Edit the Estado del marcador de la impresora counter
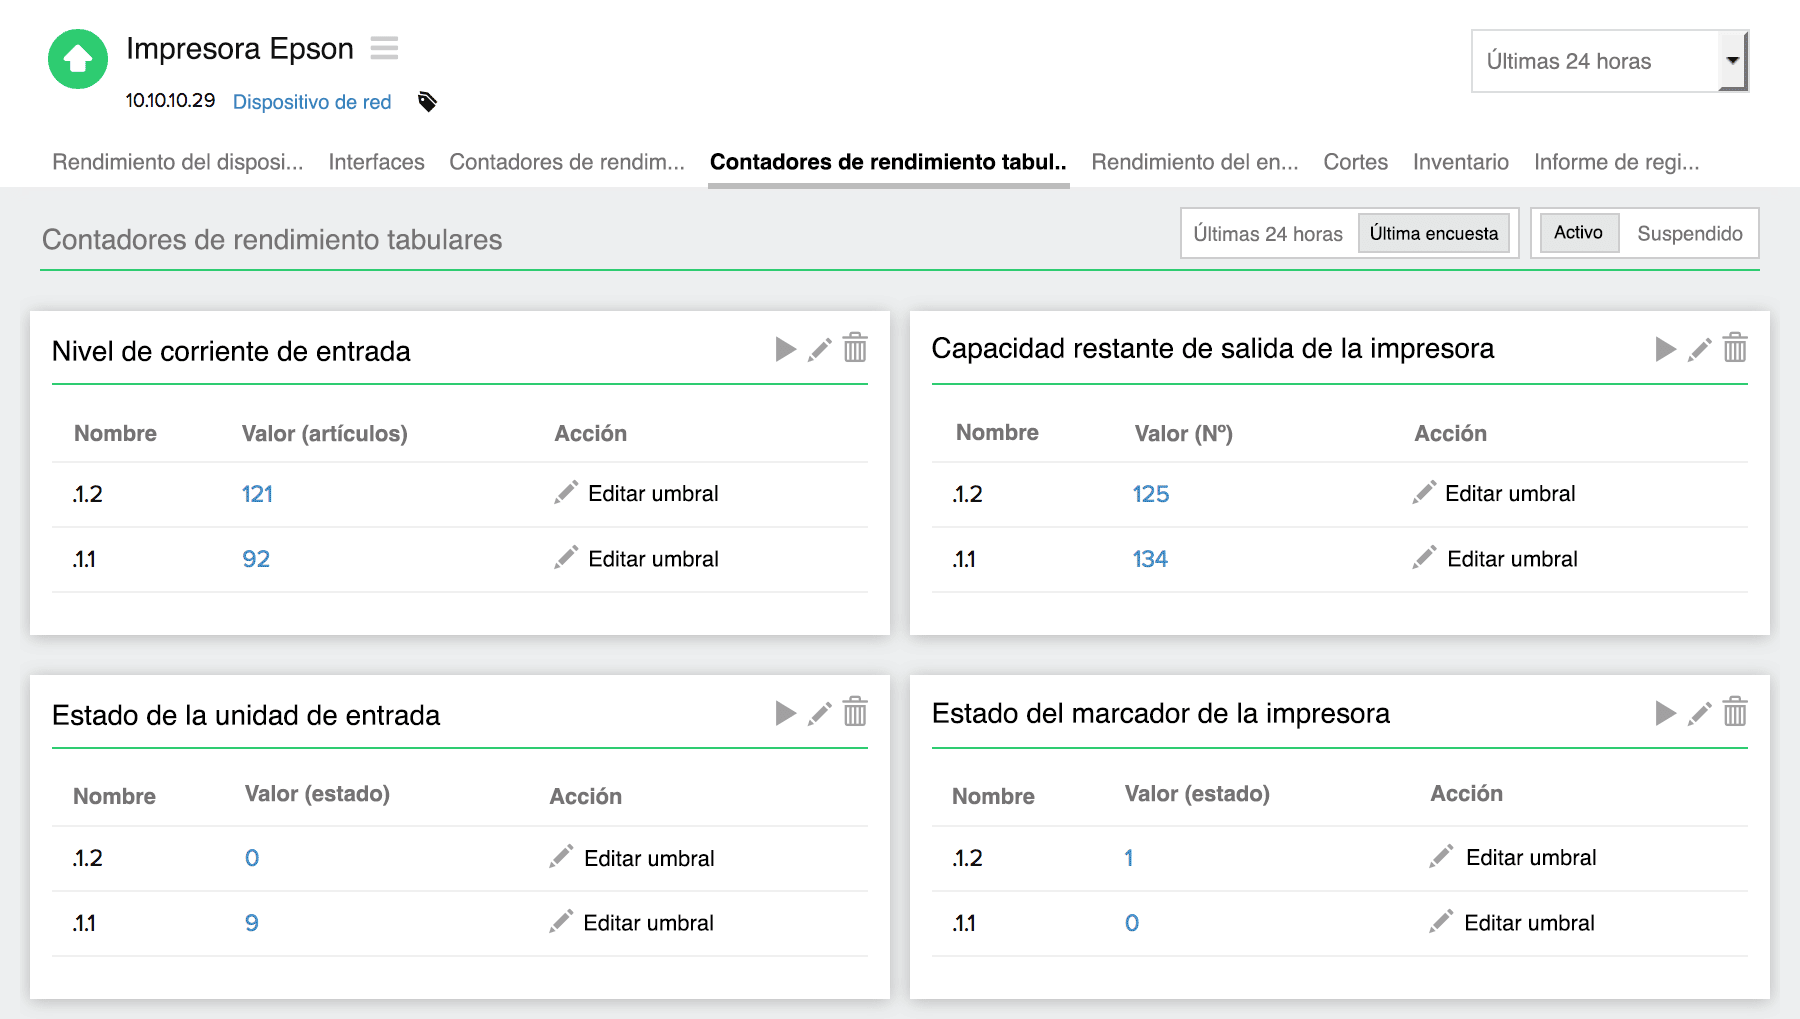Screen dimensions: 1800x1019 click(1700, 713)
